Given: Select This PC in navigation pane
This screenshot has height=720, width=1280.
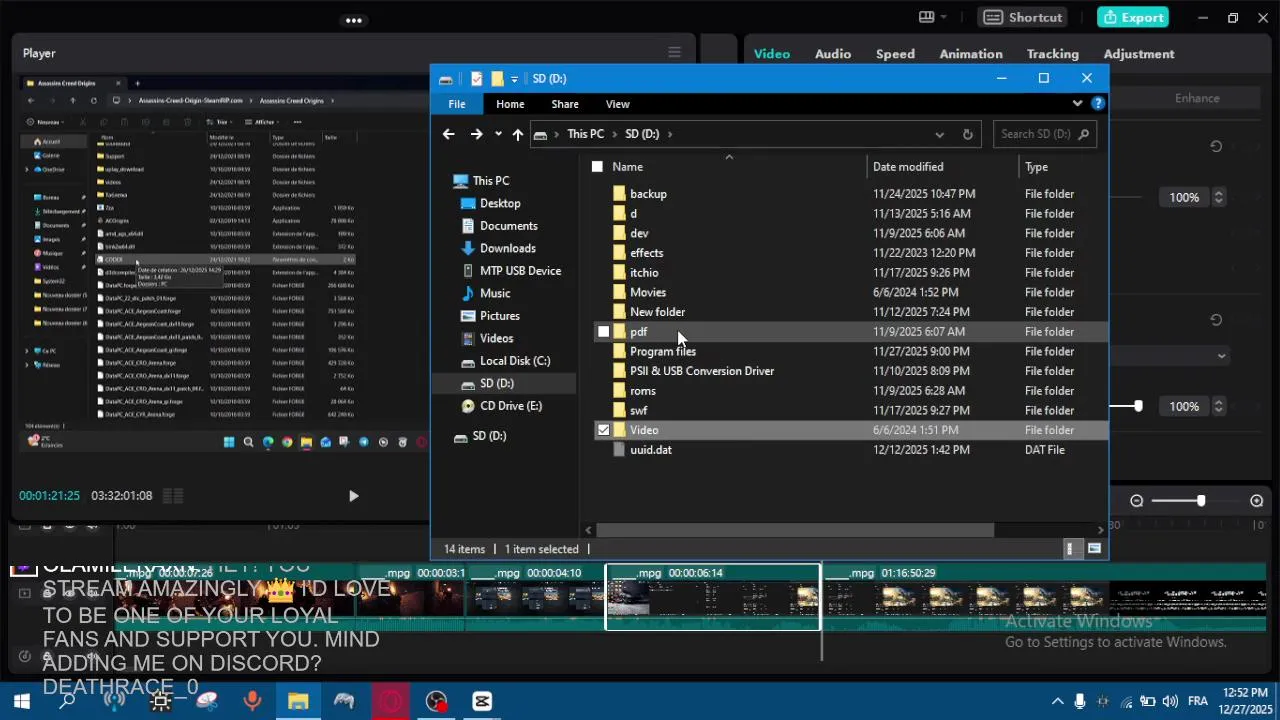Looking at the screenshot, I should point(490,181).
